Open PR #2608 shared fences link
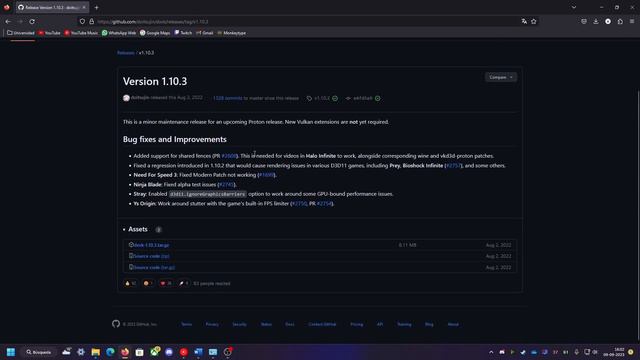 coord(229,156)
